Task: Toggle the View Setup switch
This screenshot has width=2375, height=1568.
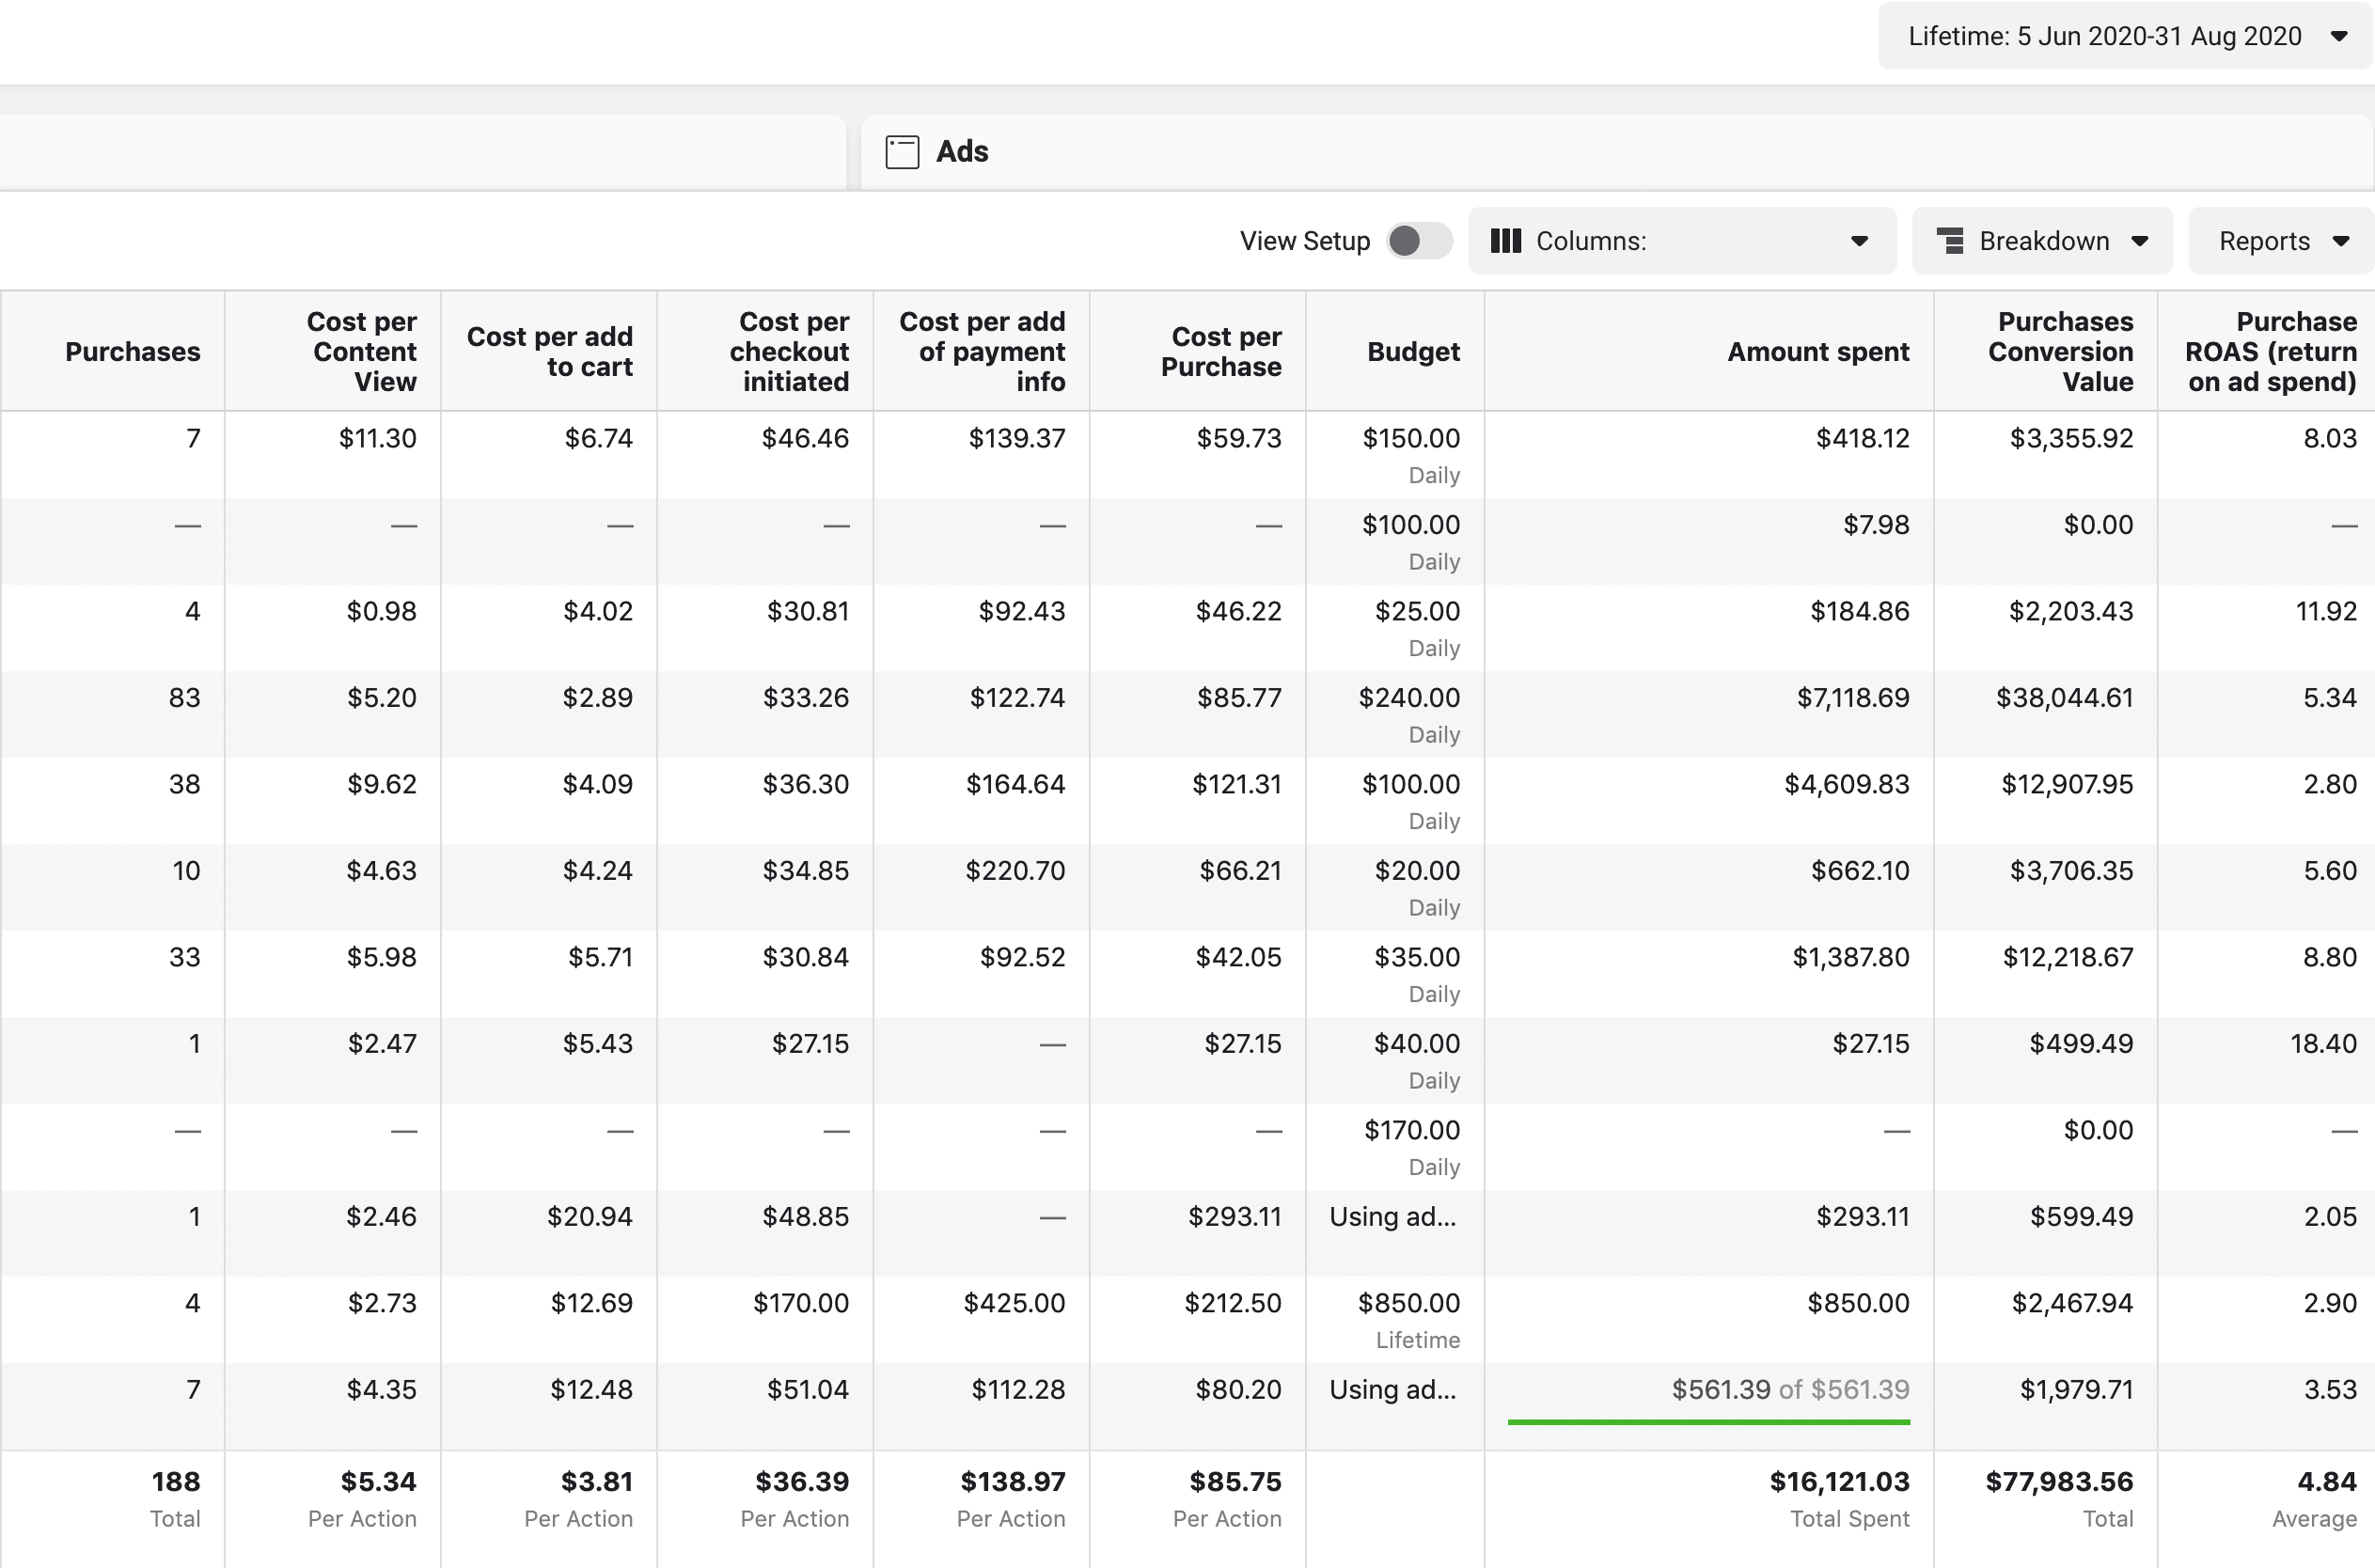Action: [x=1419, y=241]
